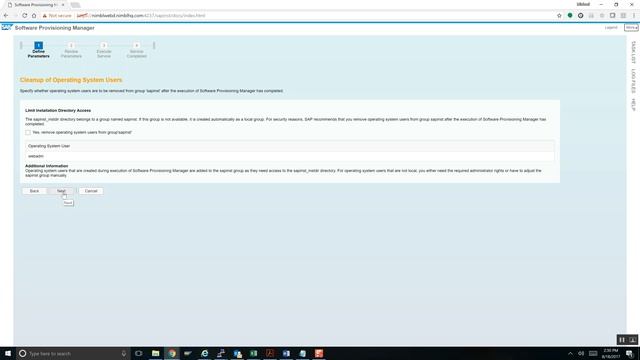640x360 pixels.
Task: Reload the page with the refresh icon
Action: 24,16
